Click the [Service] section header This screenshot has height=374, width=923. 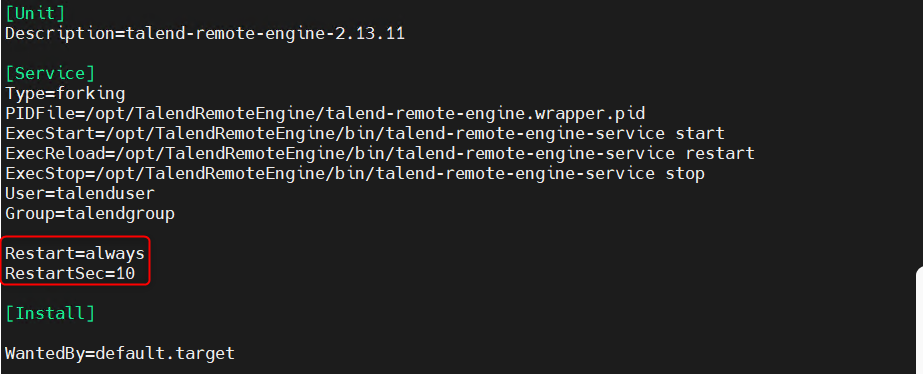click(x=50, y=73)
